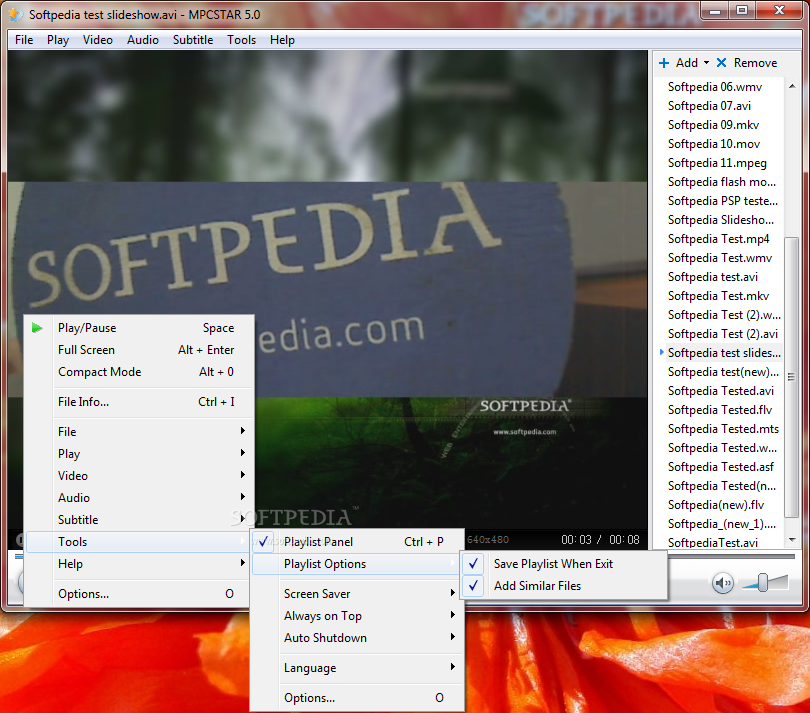Toggle the Playlist Panel checkmark
This screenshot has width=810, height=713.
[263, 541]
